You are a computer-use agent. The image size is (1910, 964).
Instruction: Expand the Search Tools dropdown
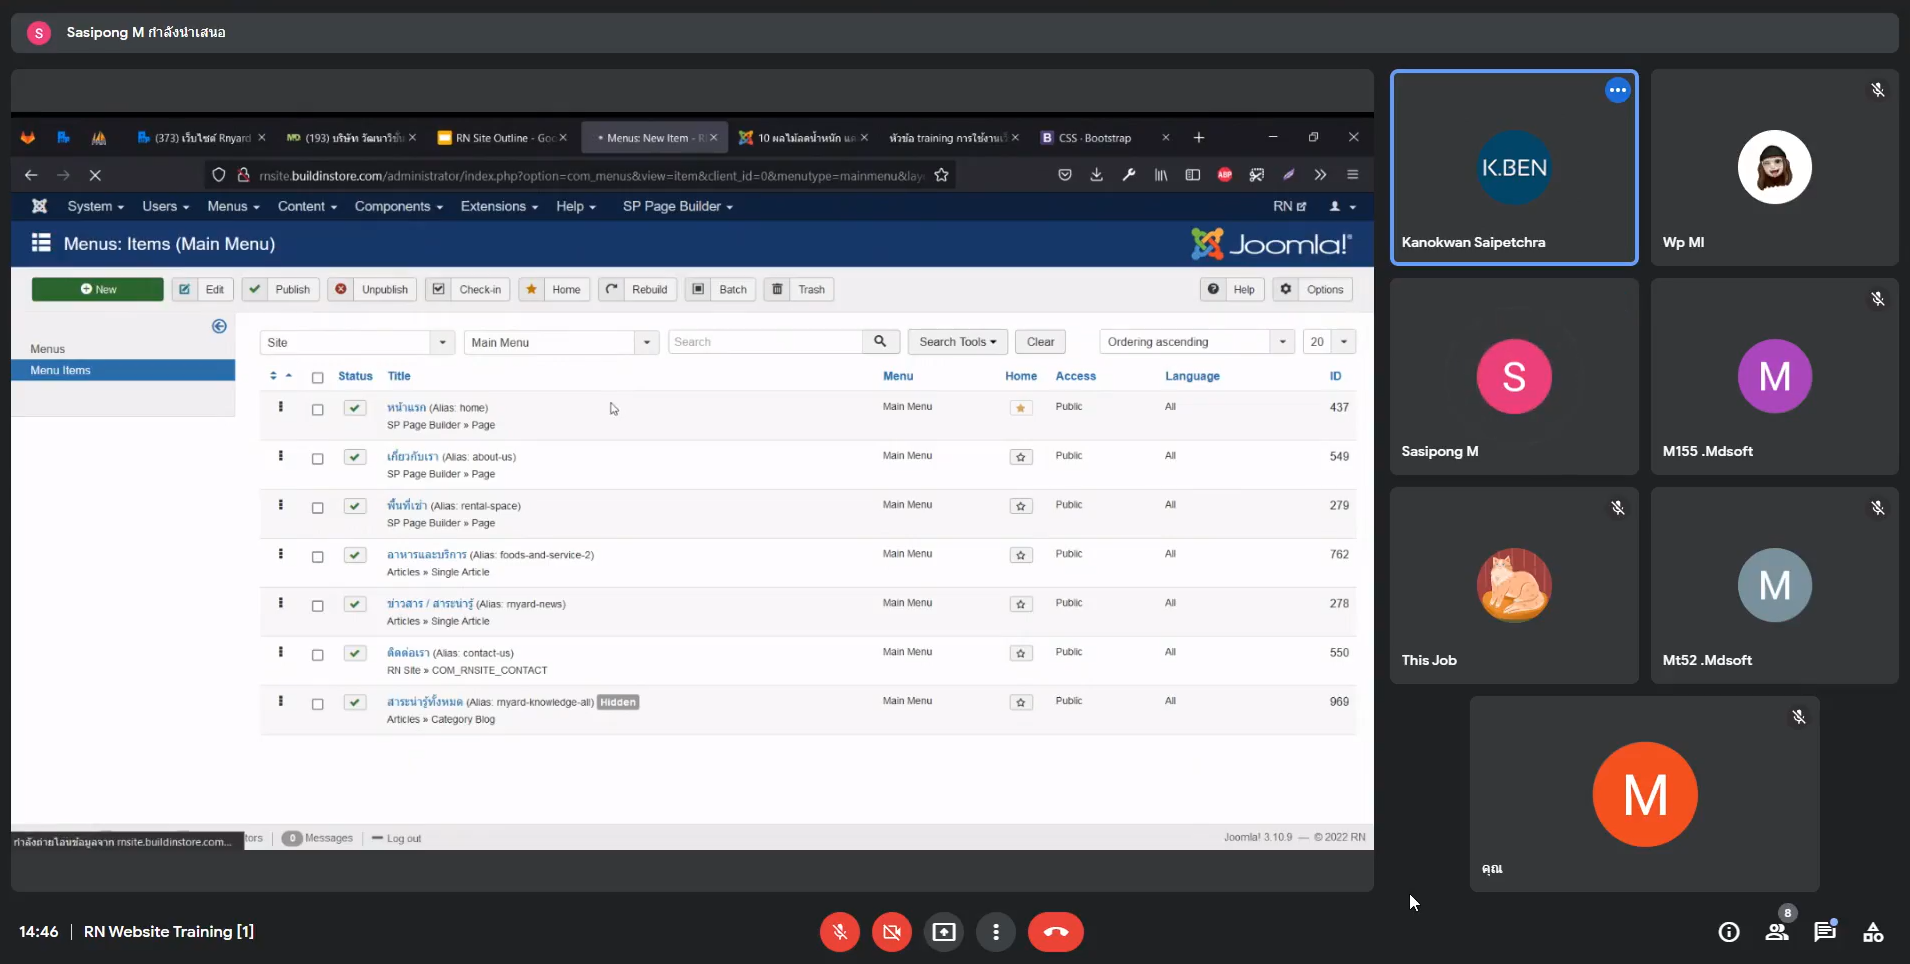[x=957, y=342]
